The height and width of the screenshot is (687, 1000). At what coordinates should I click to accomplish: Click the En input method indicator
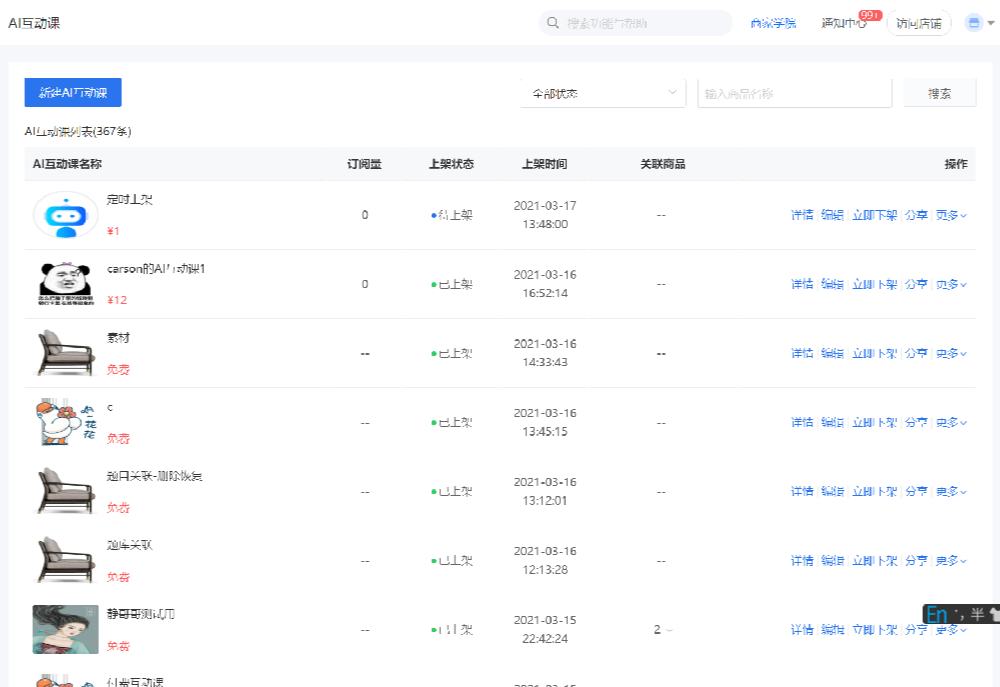[937, 615]
